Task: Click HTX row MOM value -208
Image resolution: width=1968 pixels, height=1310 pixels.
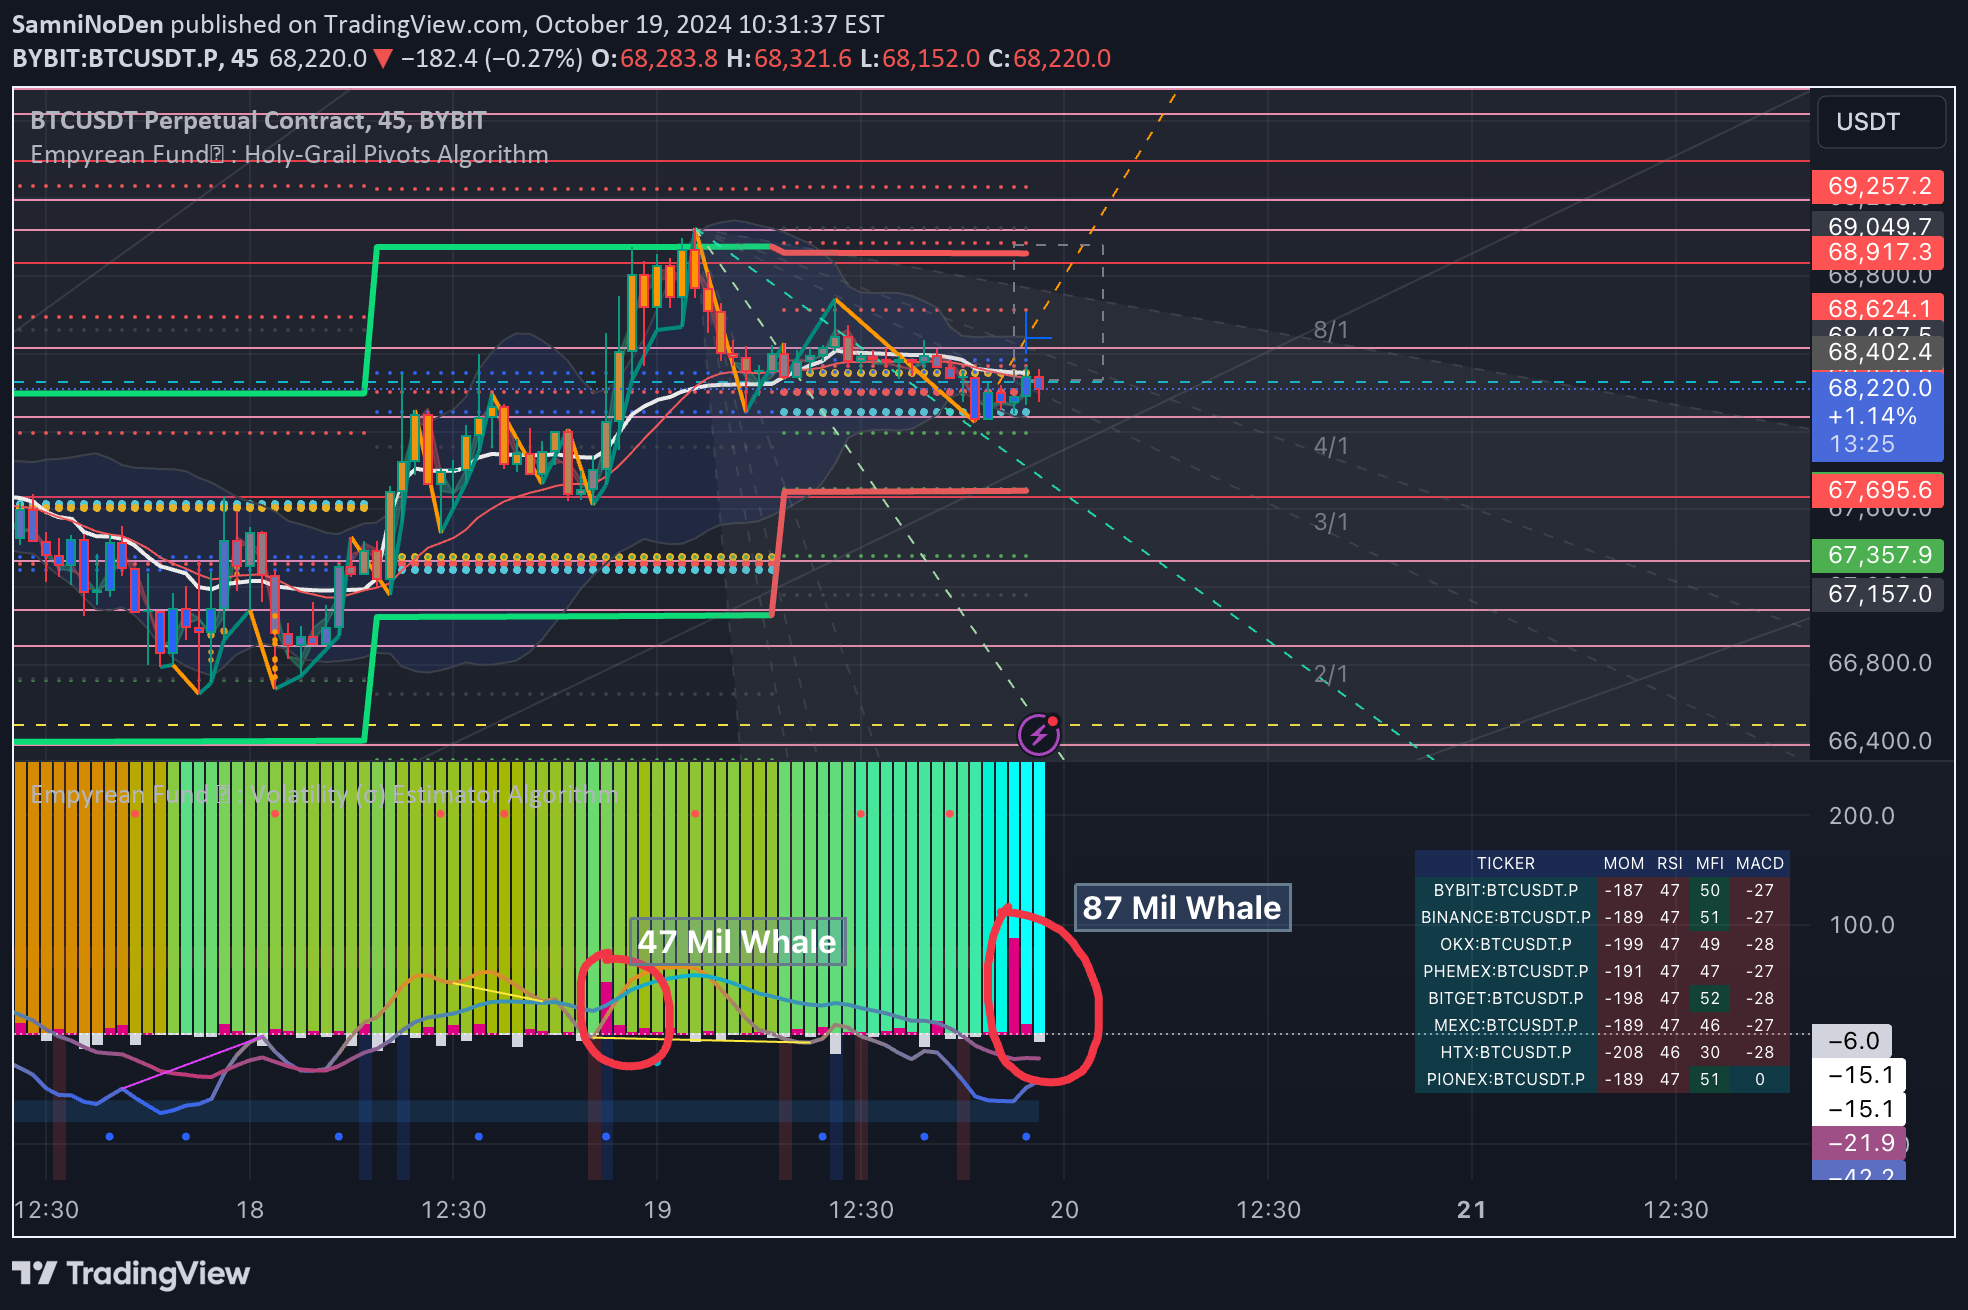Action: pyautogui.click(x=1623, y=1052)
